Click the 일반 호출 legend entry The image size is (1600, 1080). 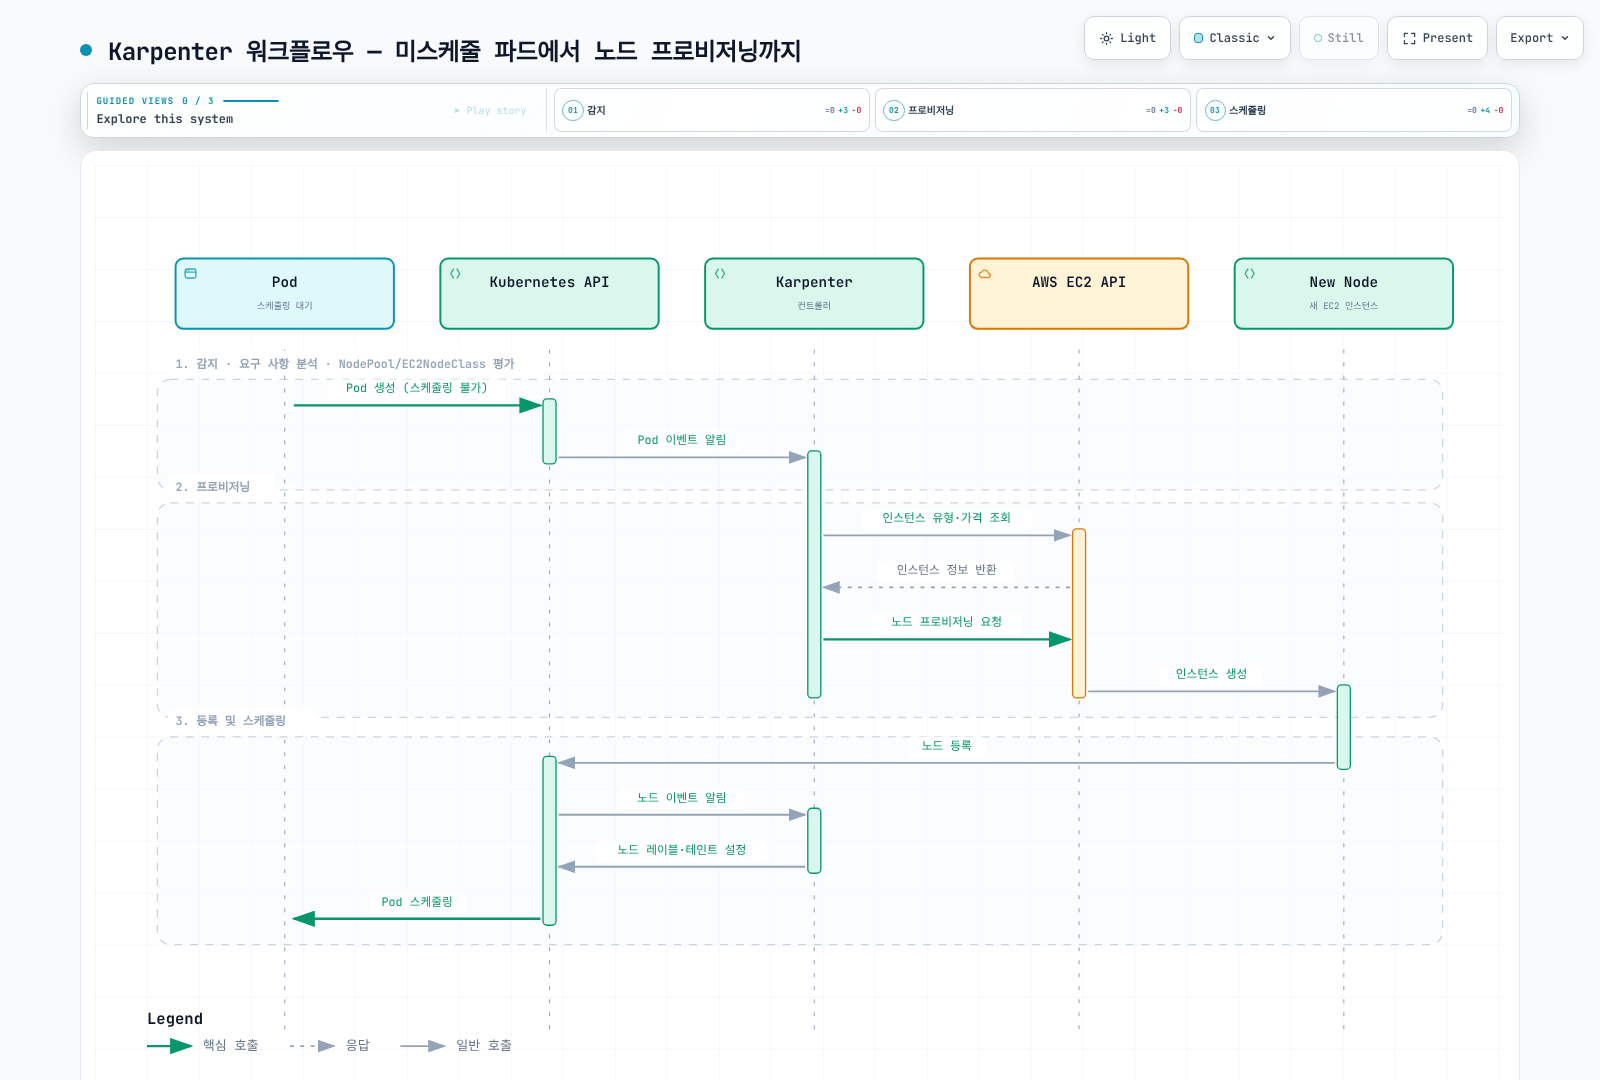pyautogui.click(x=456, y=1046)
